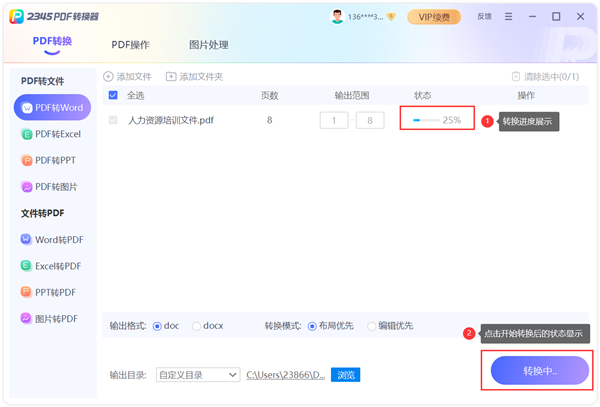Choose 布局优先 conversion mode
The image size is (600, 407).
pos(312,326)
